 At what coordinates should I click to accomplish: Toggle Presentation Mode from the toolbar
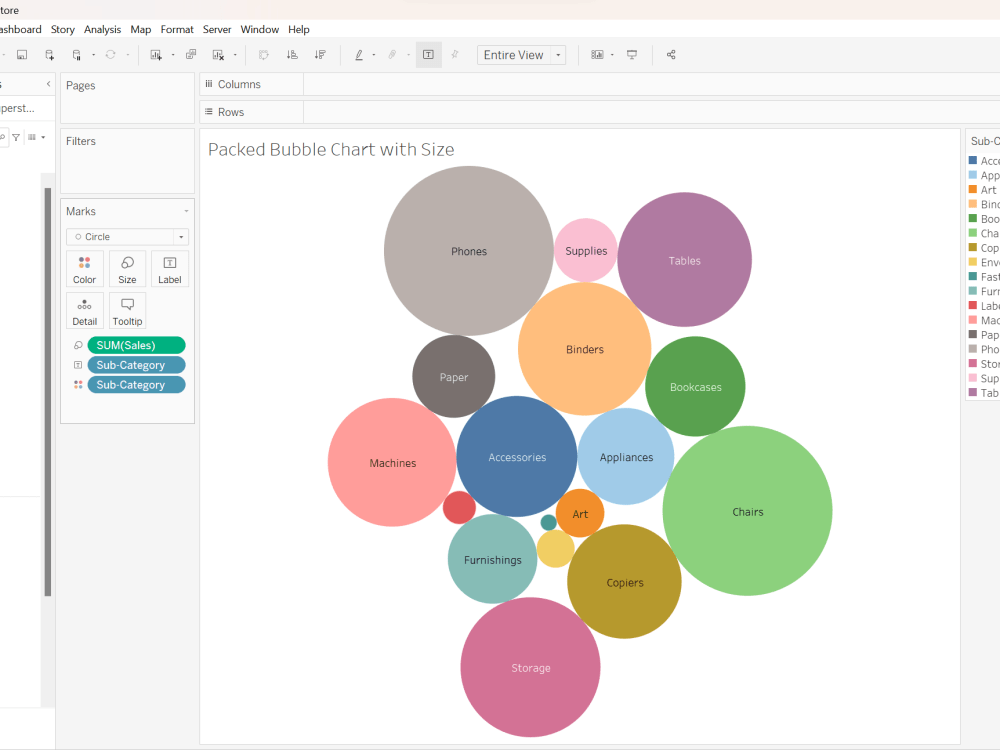[631, 55]
